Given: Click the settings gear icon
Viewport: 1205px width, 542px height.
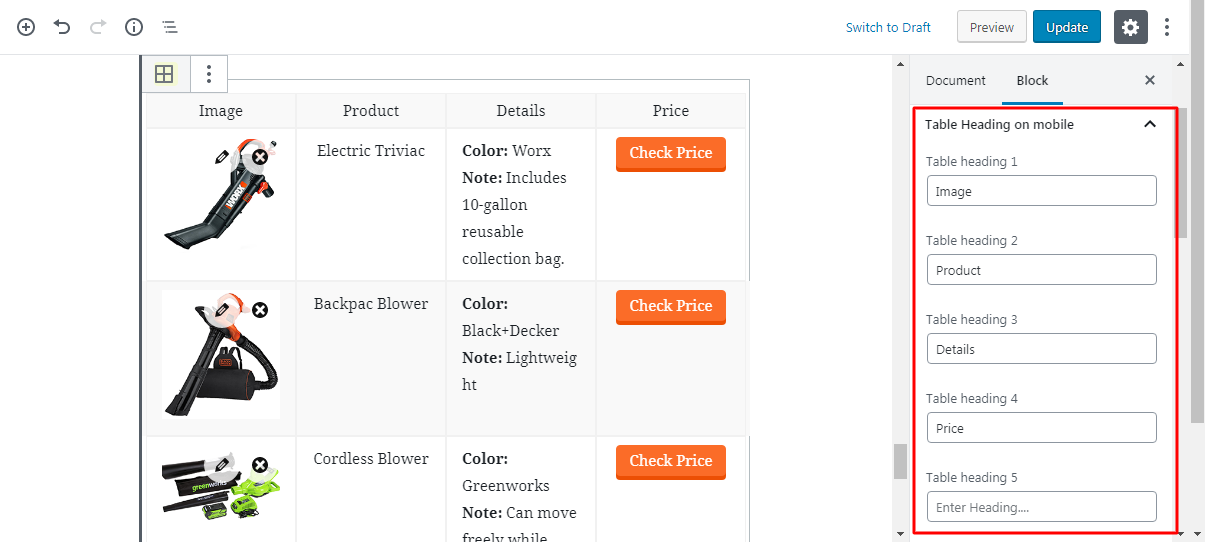Looking at the screenshot, I should [x=1130, y=27].
